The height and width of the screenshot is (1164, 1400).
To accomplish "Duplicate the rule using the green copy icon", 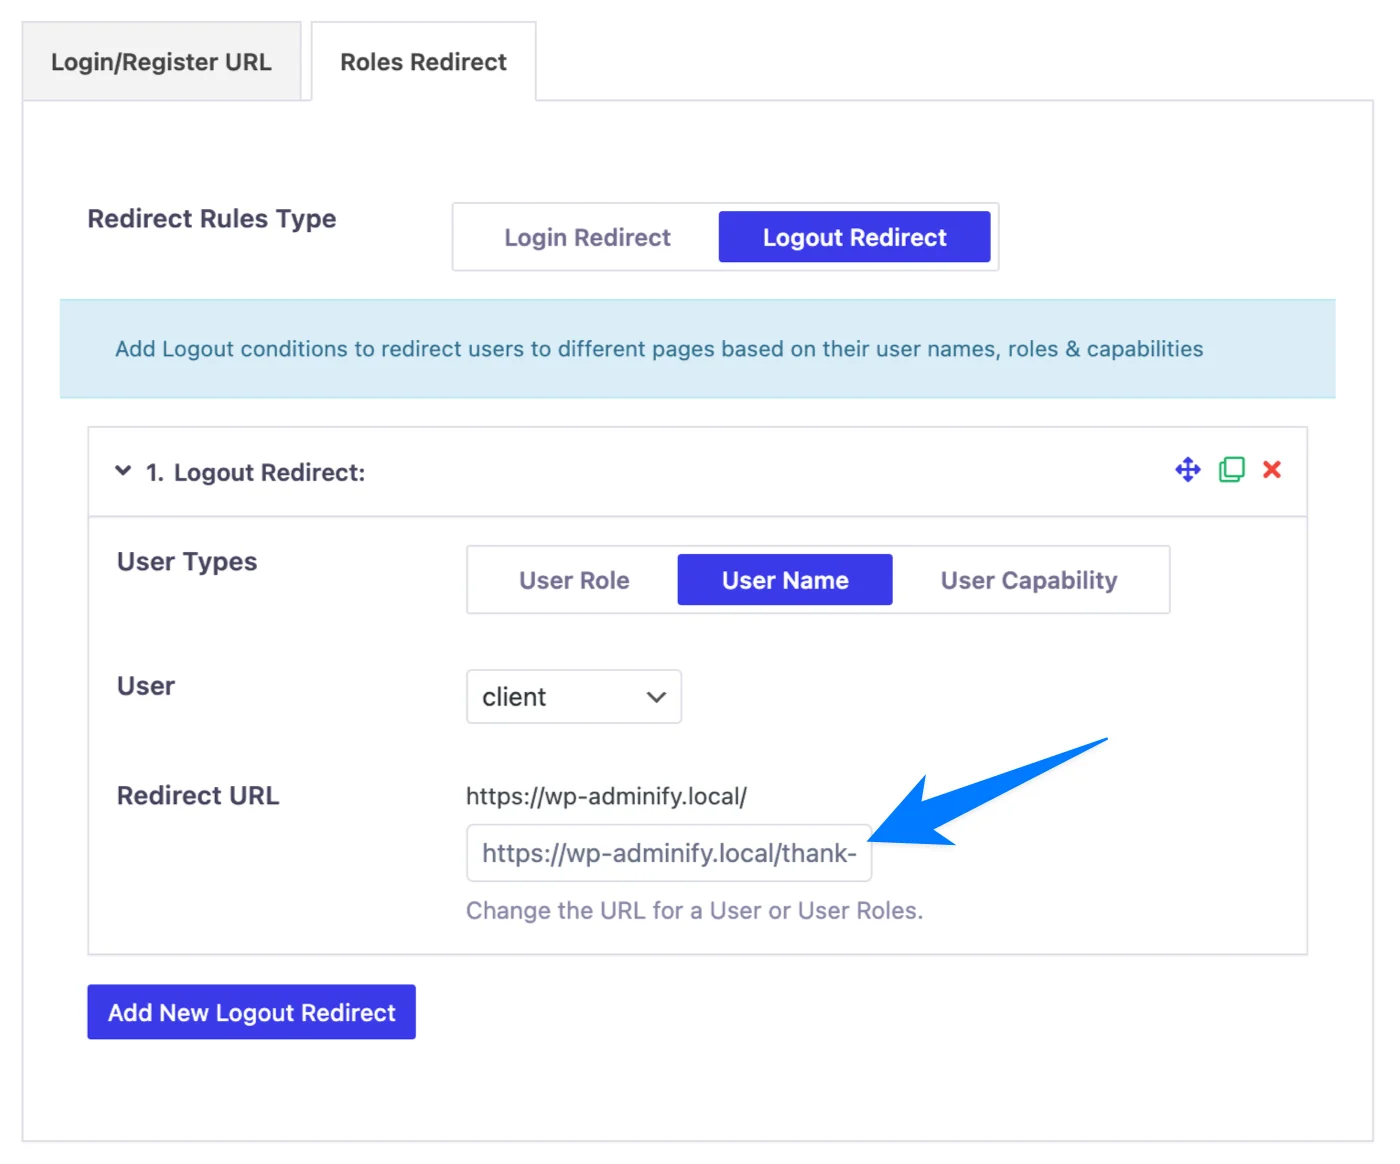I will pyautogui.click(x=1231, y=469).
